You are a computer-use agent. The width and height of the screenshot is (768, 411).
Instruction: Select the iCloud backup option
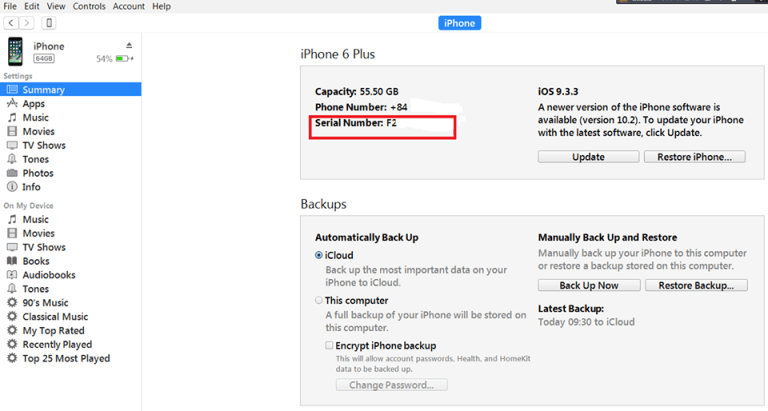(319, 255)
